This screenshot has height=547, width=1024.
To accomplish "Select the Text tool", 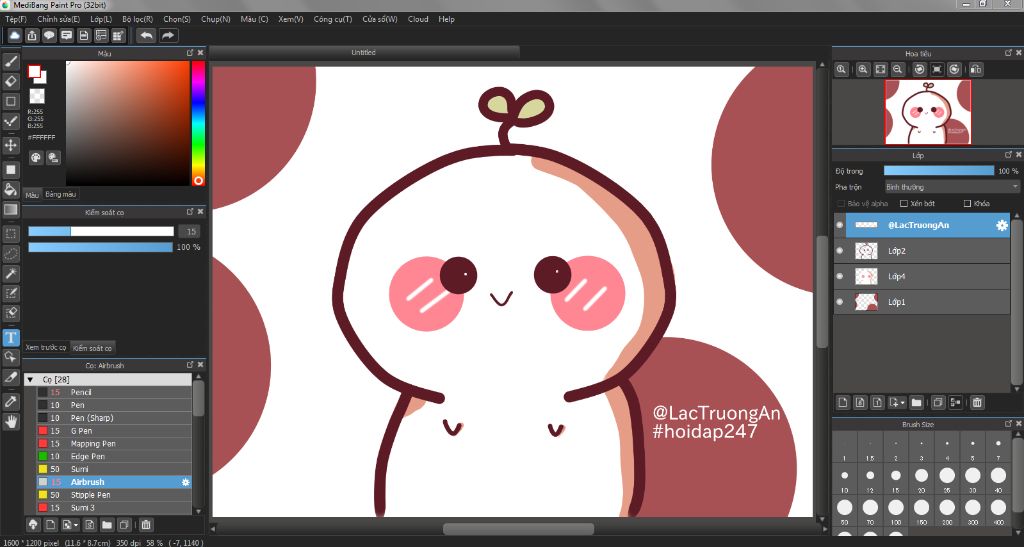I will [x=10, y=337].
